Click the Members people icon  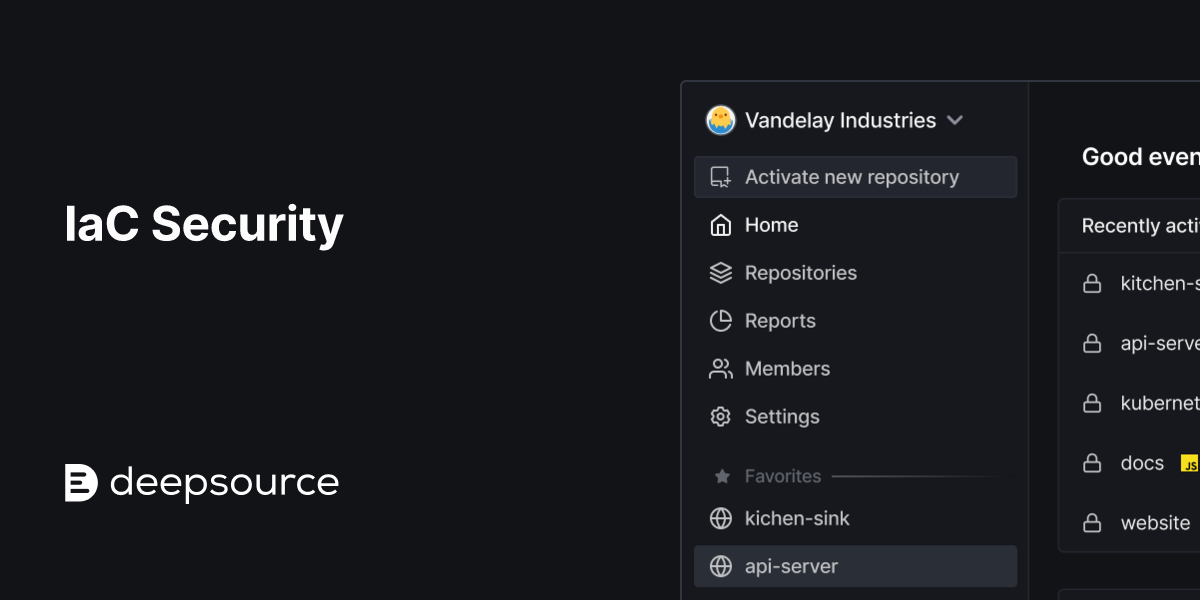coord(719,368)
